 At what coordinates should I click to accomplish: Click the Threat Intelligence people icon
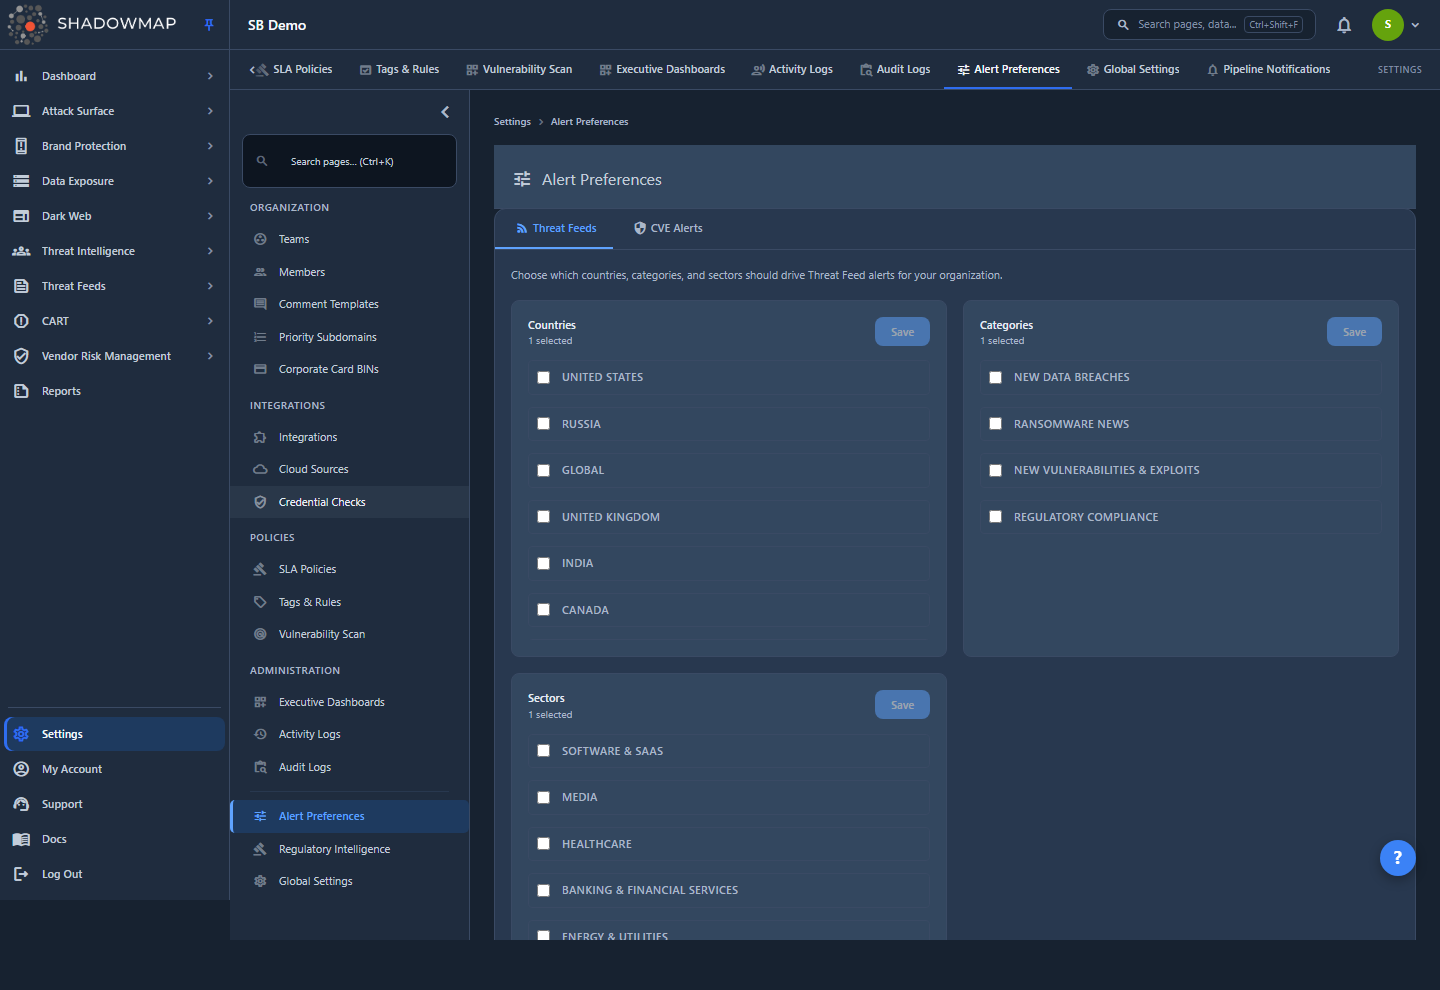[x=21, y=251]
